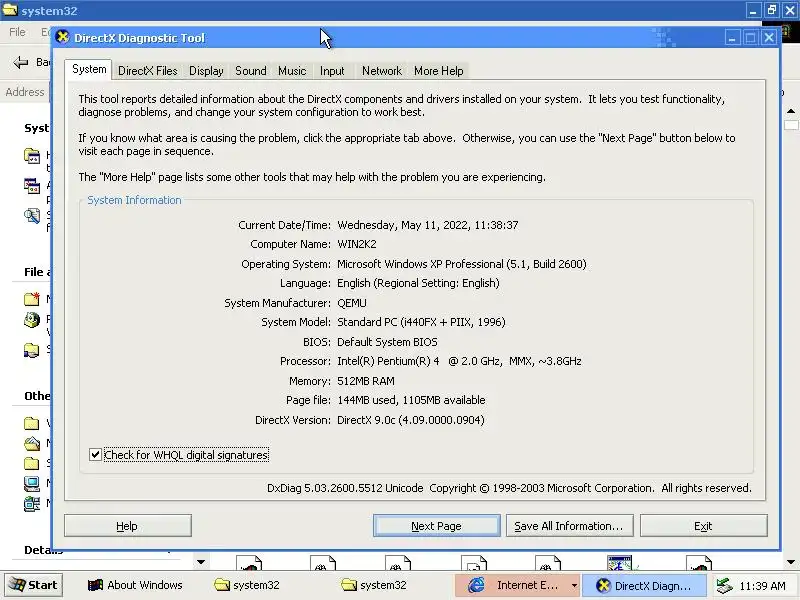Open the Display tab
Image resolution: width=800 pixels, height=600 pixels.
206,71
